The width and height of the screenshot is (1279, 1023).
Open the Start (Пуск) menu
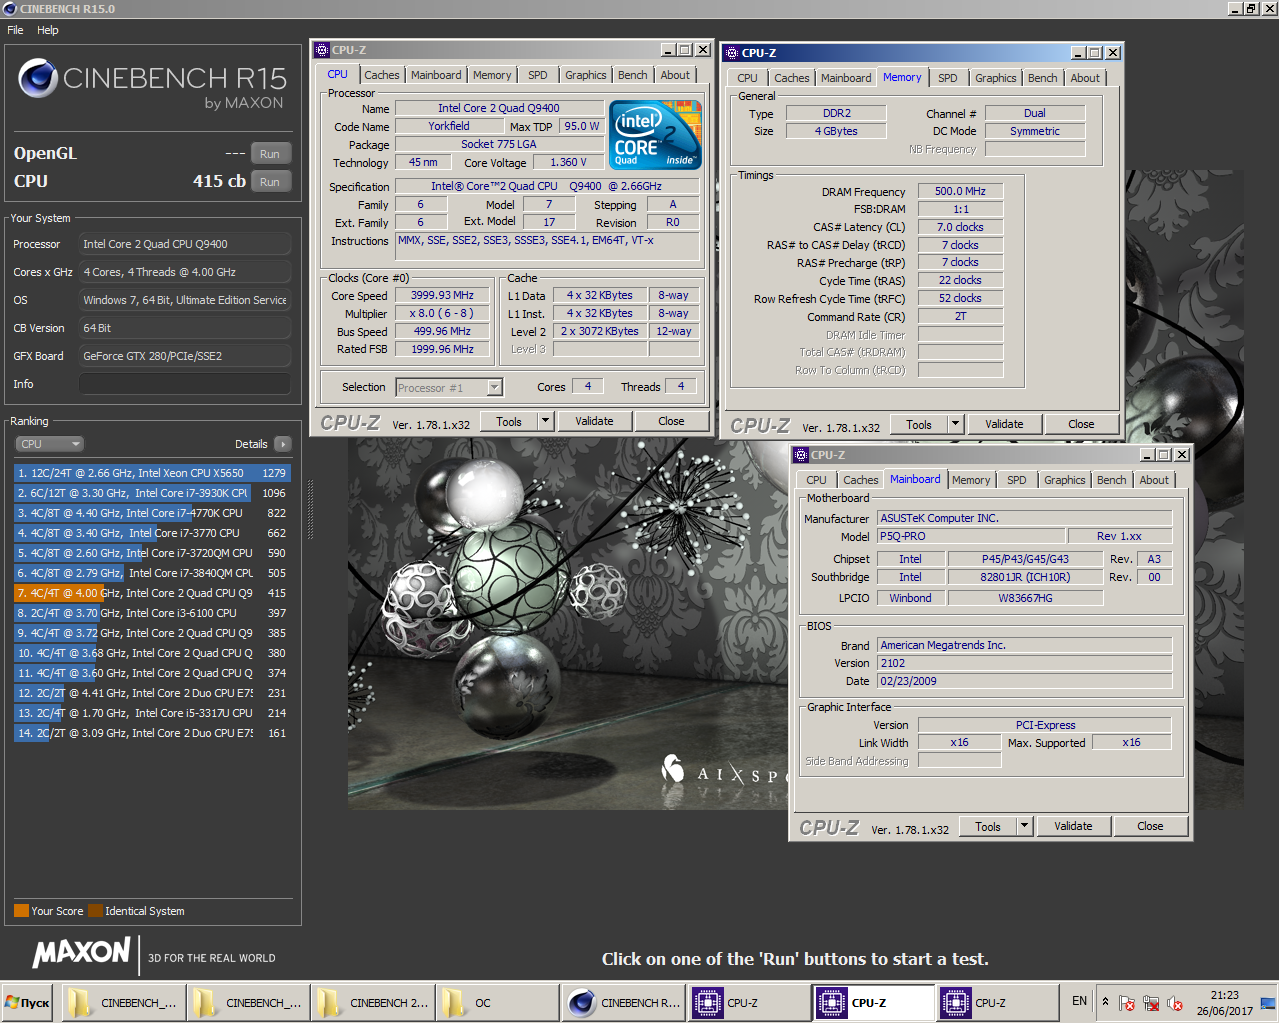point(28,1002)
